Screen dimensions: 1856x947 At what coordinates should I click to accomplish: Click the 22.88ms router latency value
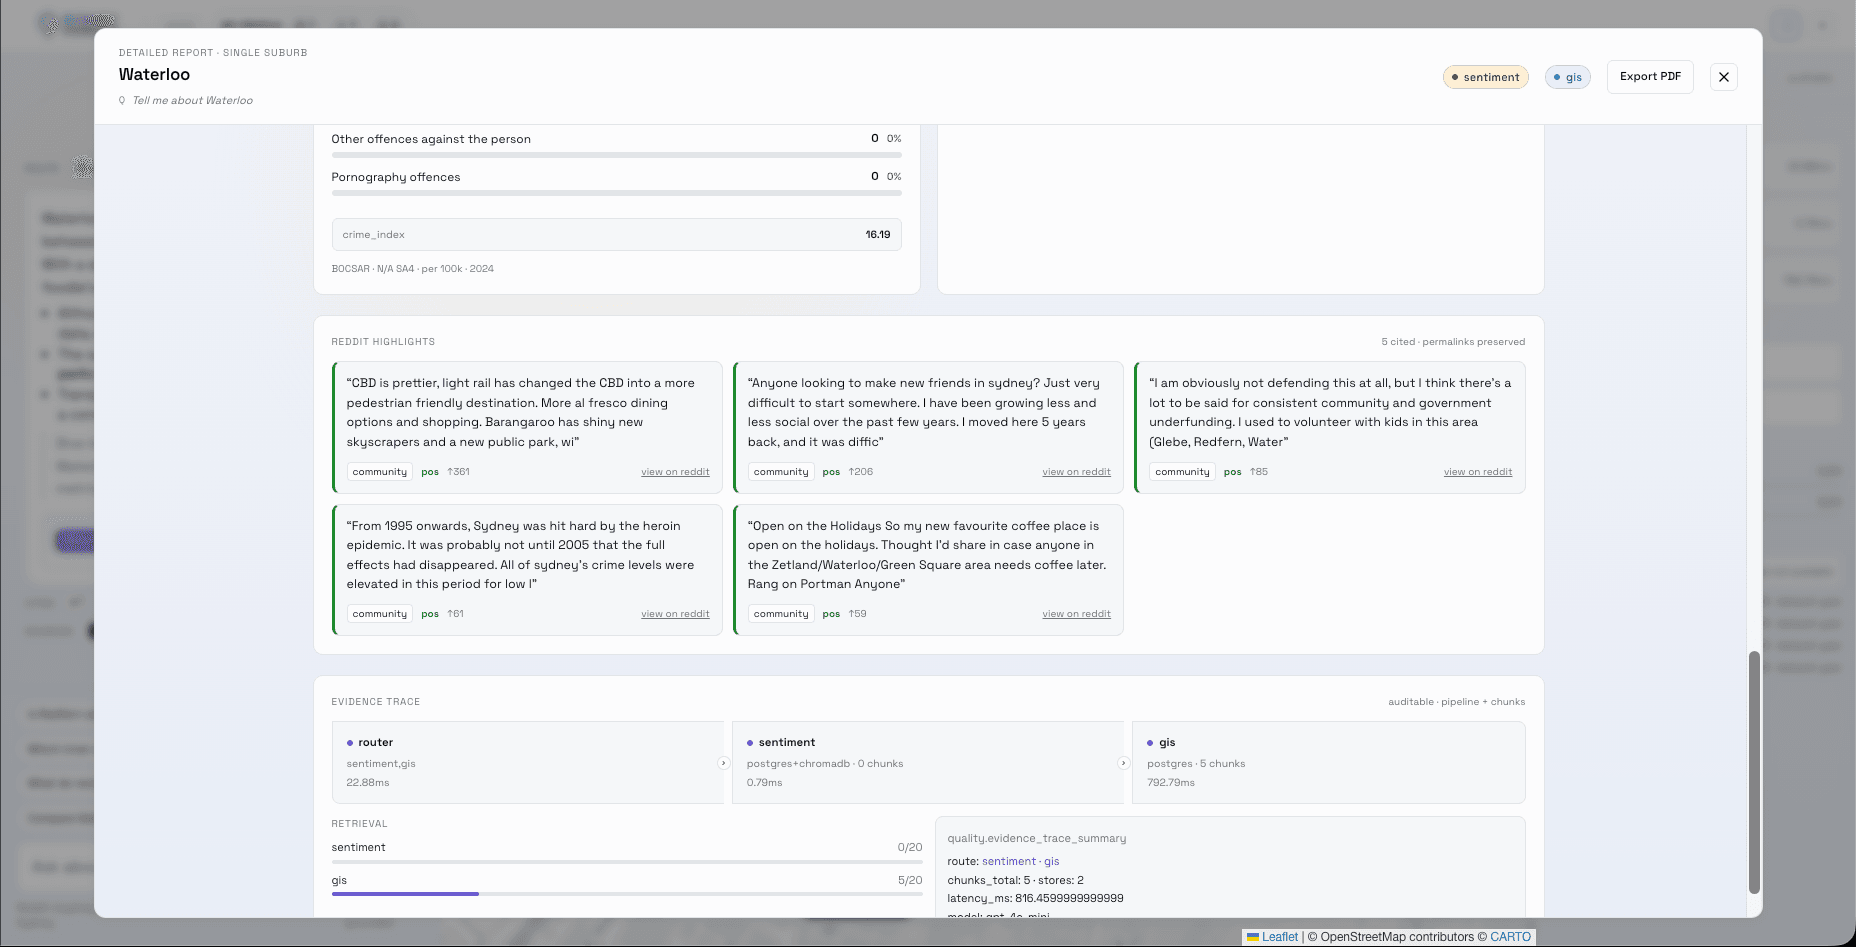pyautogui.click(x=368, y=783)
